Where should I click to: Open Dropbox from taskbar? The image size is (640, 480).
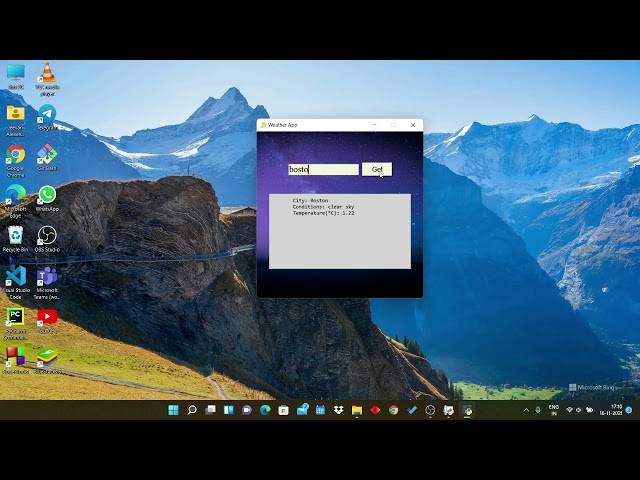(338, 410)
